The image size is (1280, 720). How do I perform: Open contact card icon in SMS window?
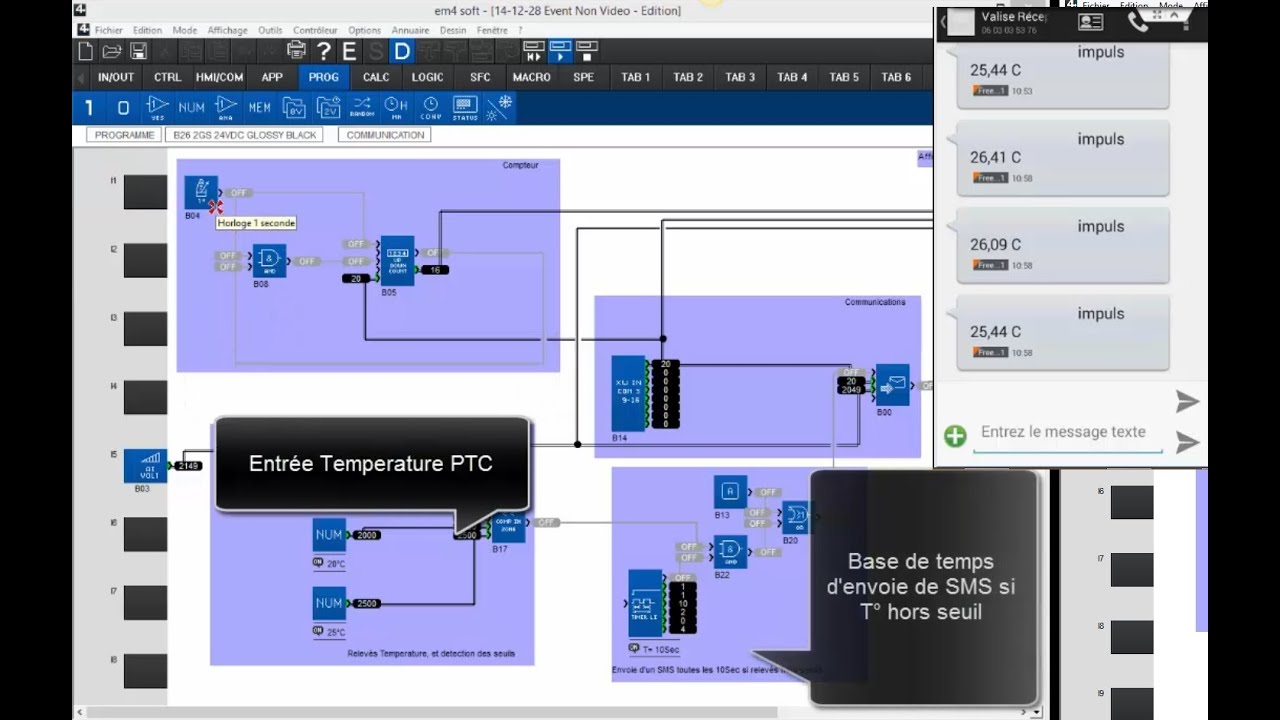click(1091, 22)
